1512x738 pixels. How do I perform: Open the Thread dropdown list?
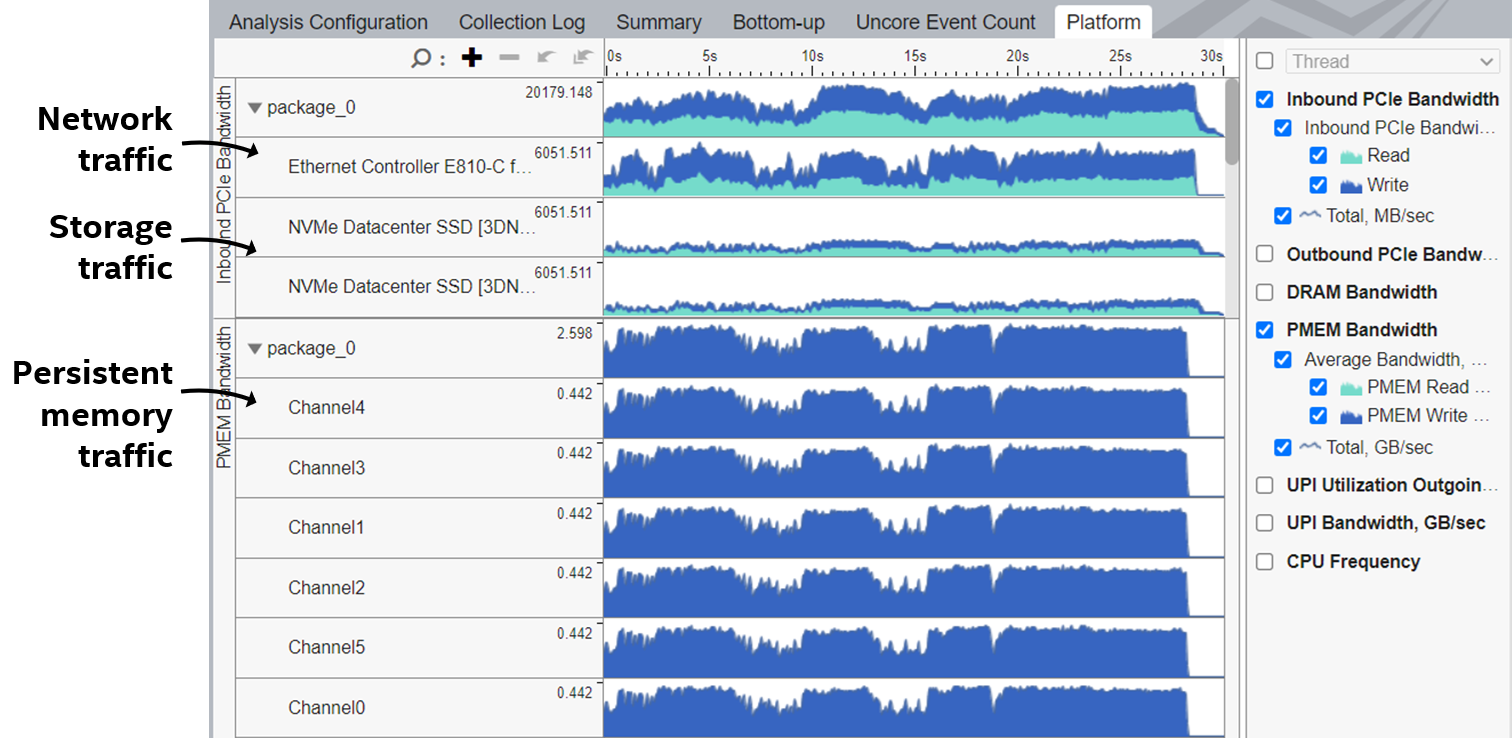pyautogui.click(x=1392, y=62)
